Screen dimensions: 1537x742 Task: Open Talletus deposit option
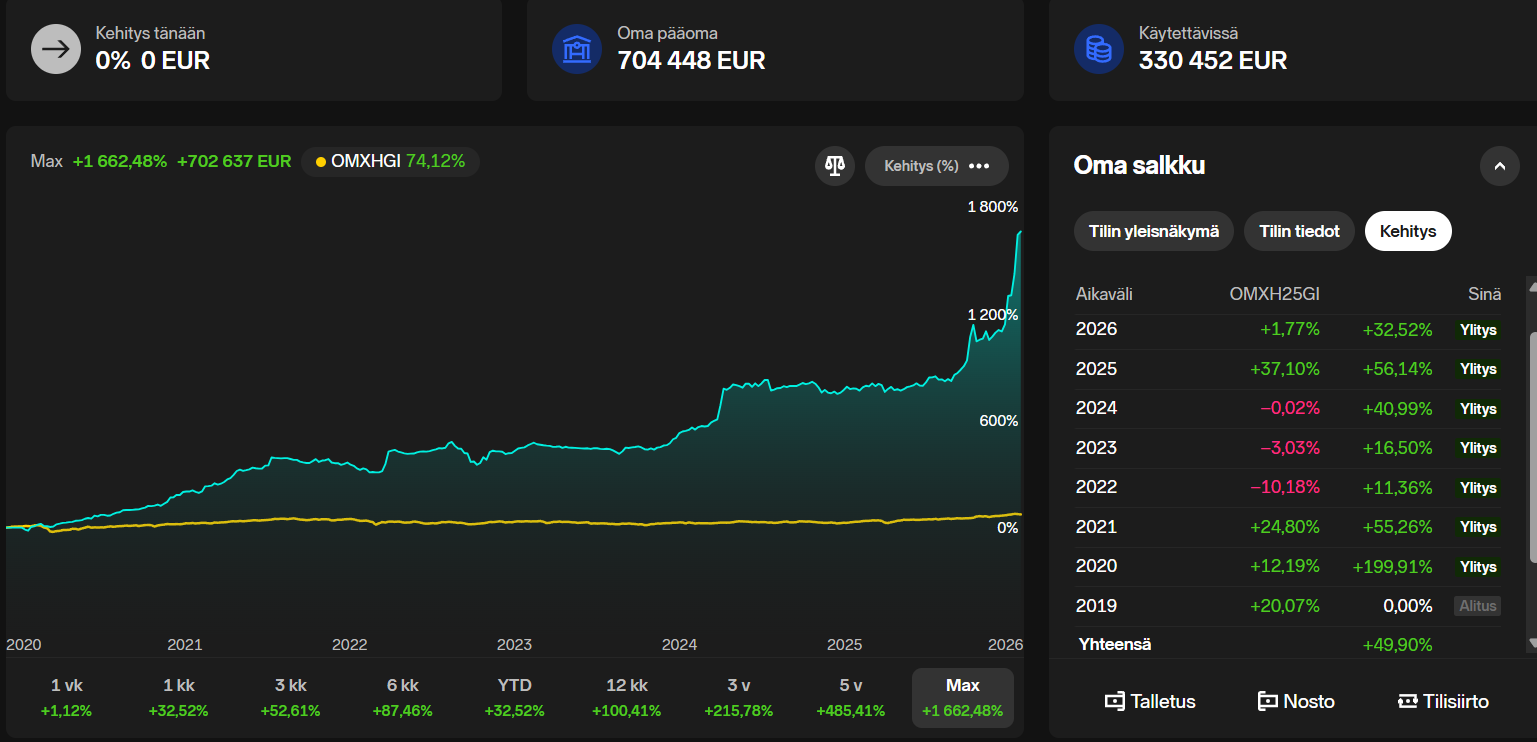1149,701
